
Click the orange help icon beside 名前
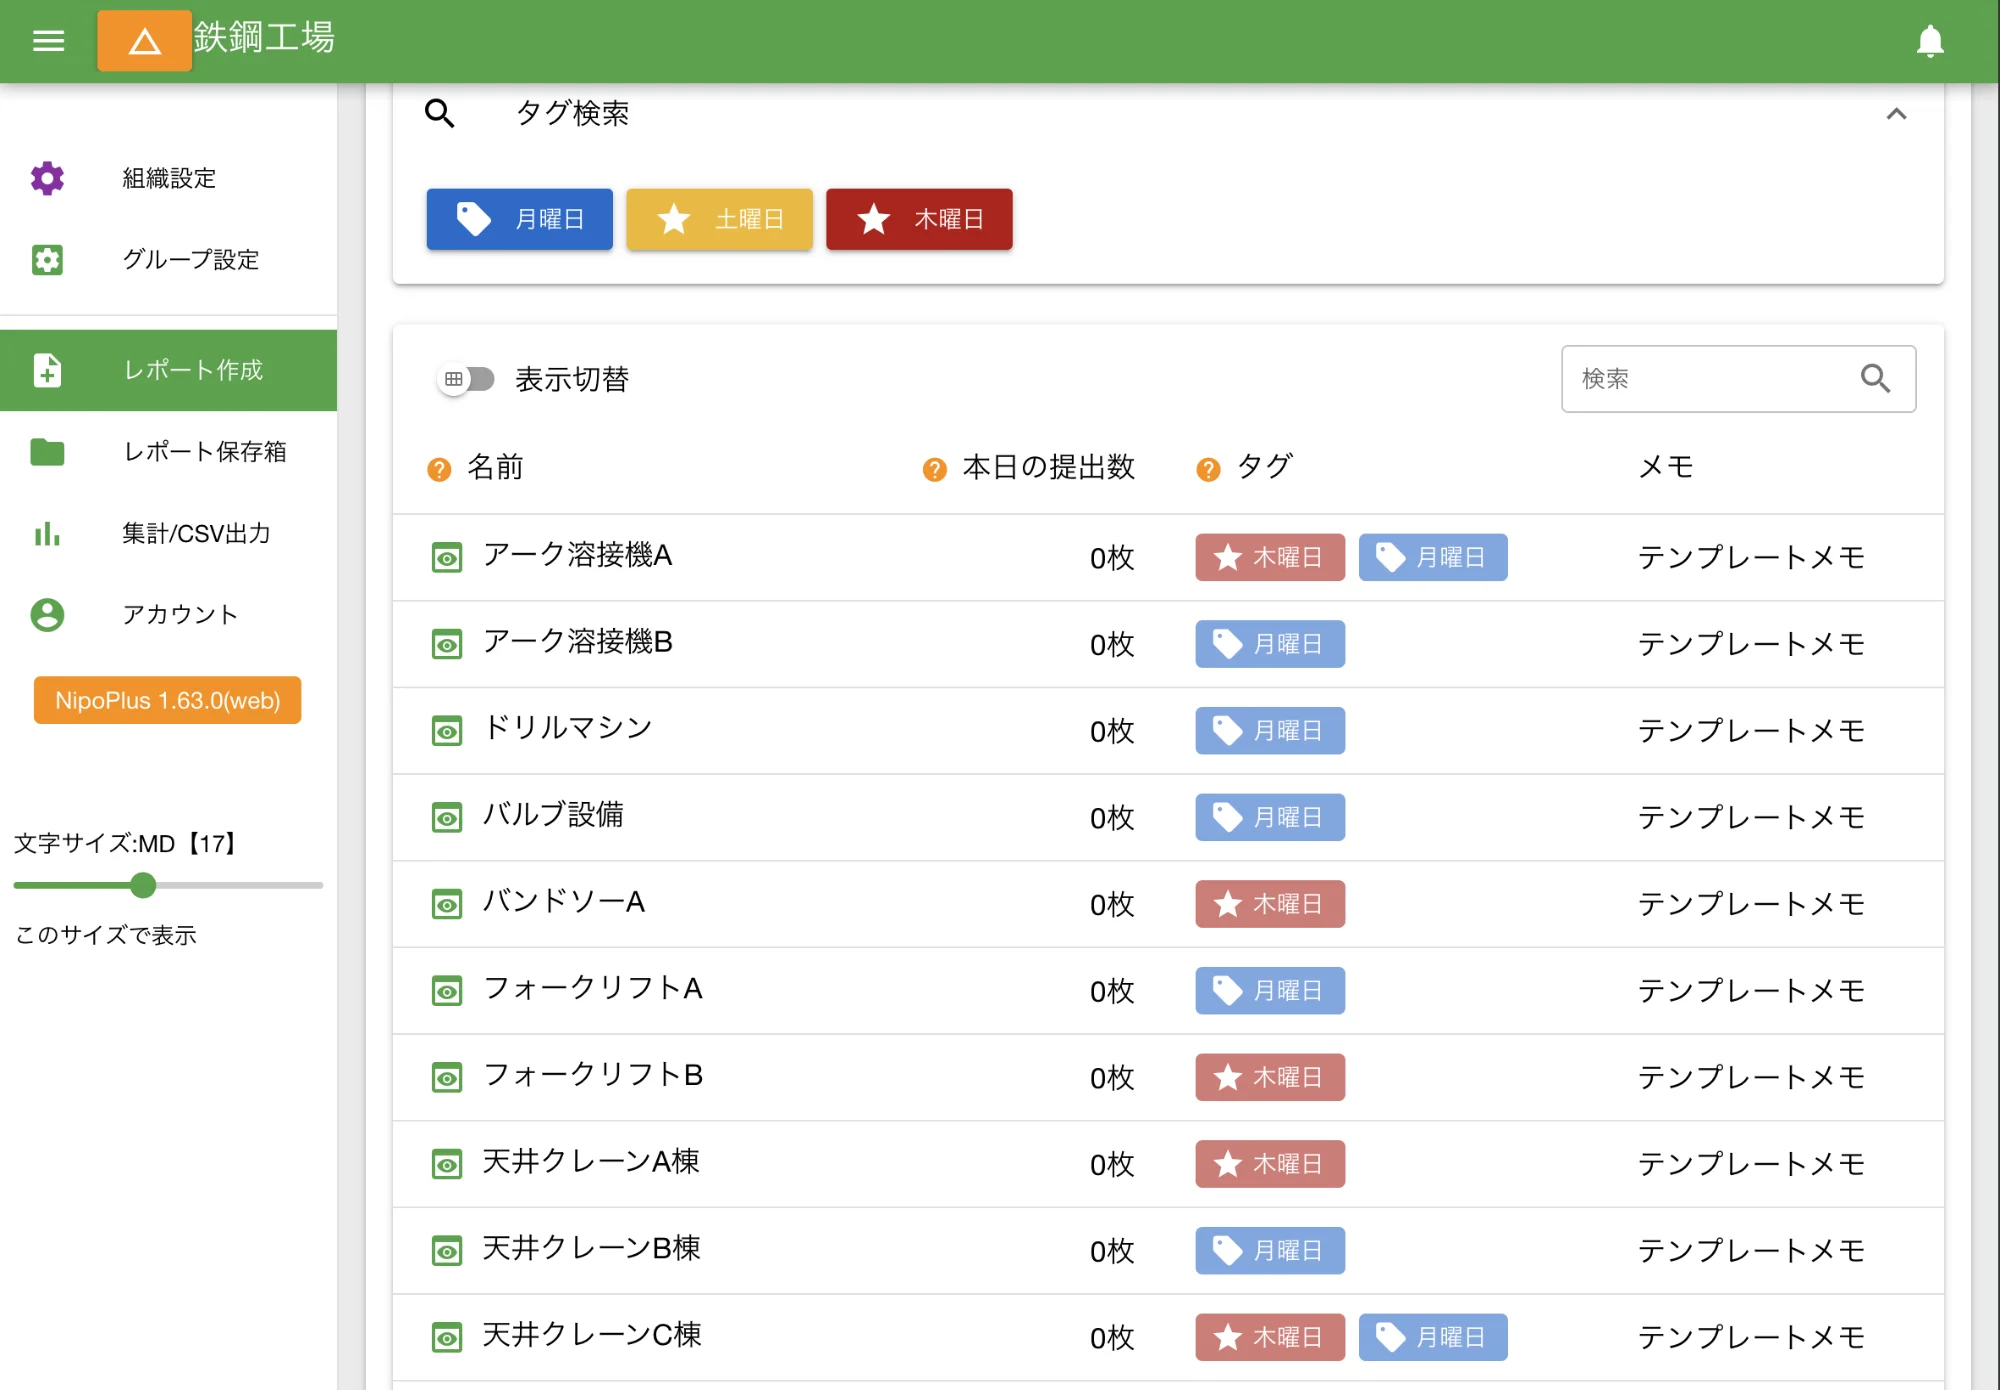[439, 469]
